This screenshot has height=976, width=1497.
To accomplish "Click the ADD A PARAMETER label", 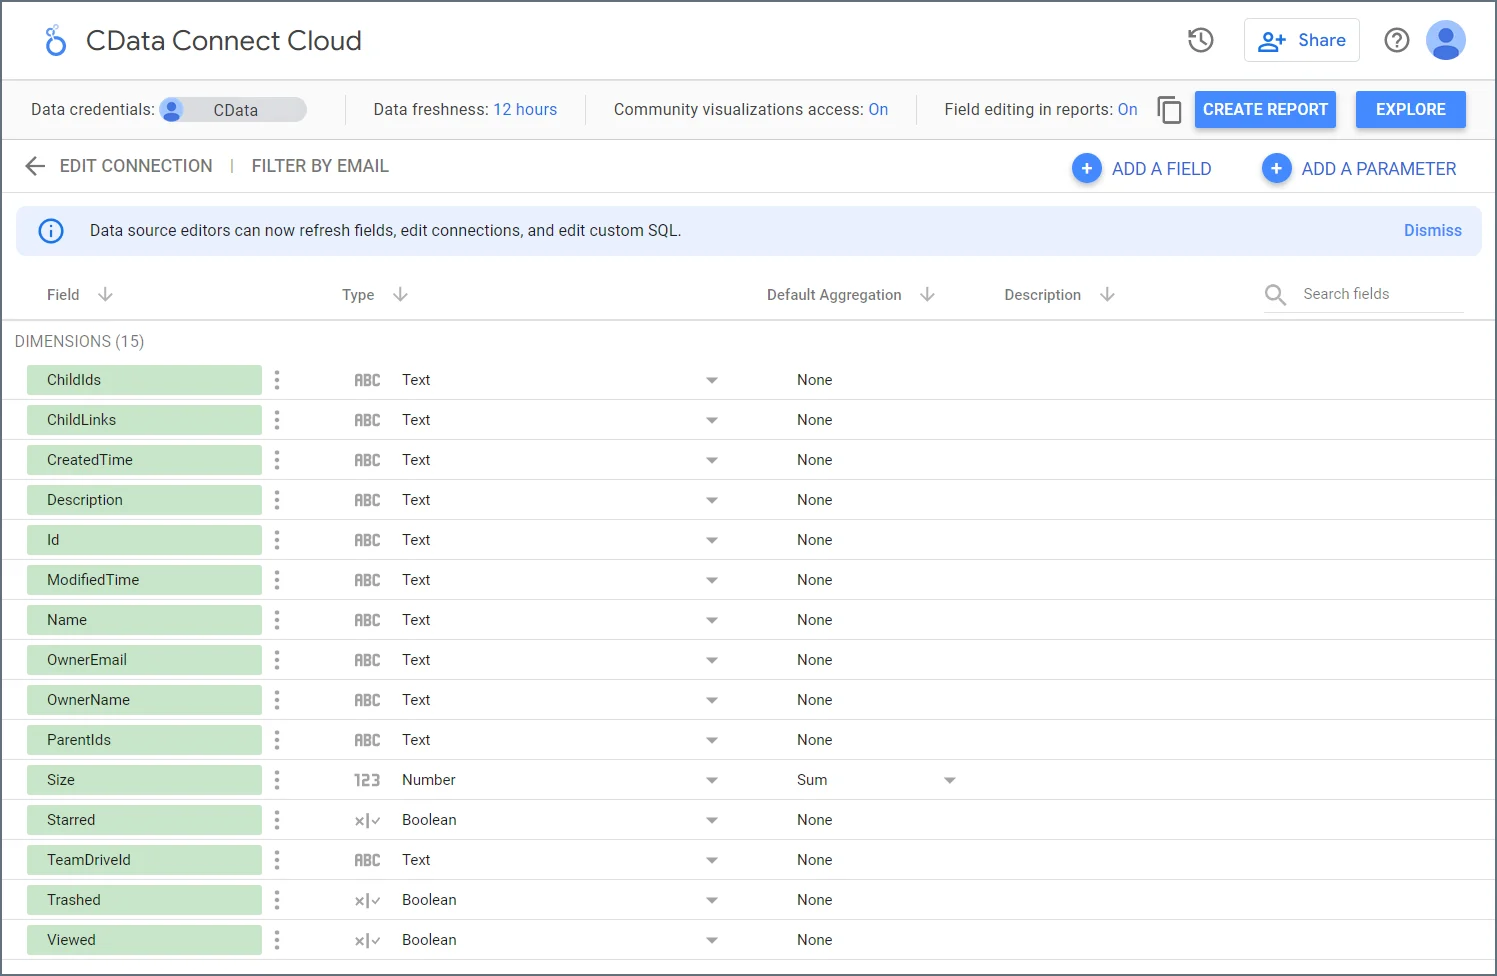I will coord(1378,169).
